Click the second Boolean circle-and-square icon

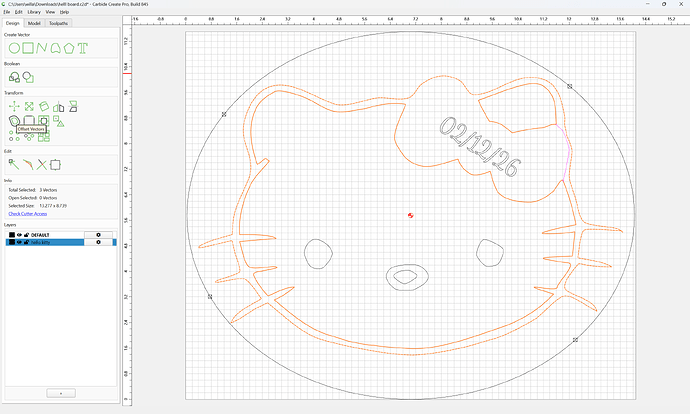pyautogui.click(x=28, y=77)
